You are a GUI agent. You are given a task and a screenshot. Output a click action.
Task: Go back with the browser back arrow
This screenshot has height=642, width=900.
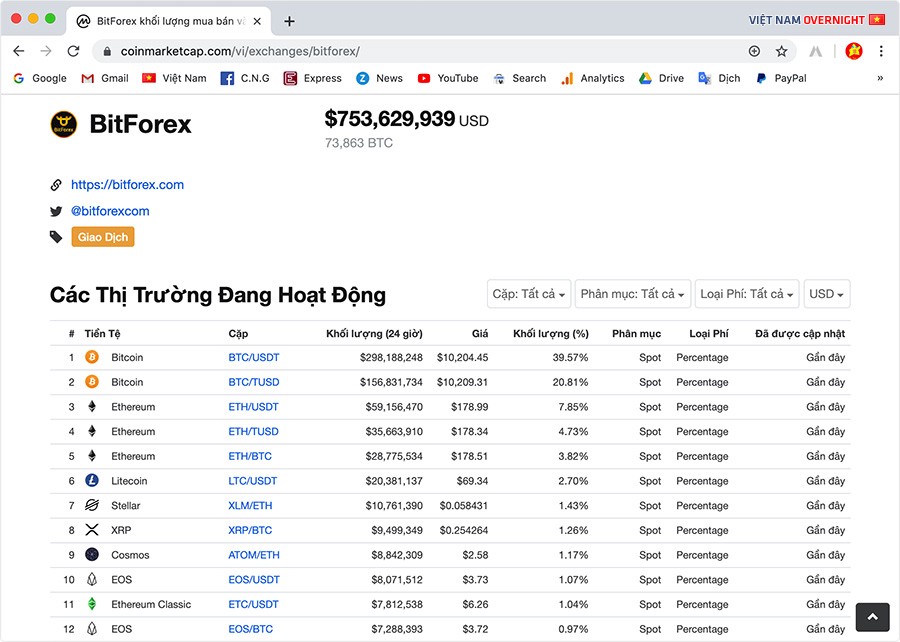18,51
